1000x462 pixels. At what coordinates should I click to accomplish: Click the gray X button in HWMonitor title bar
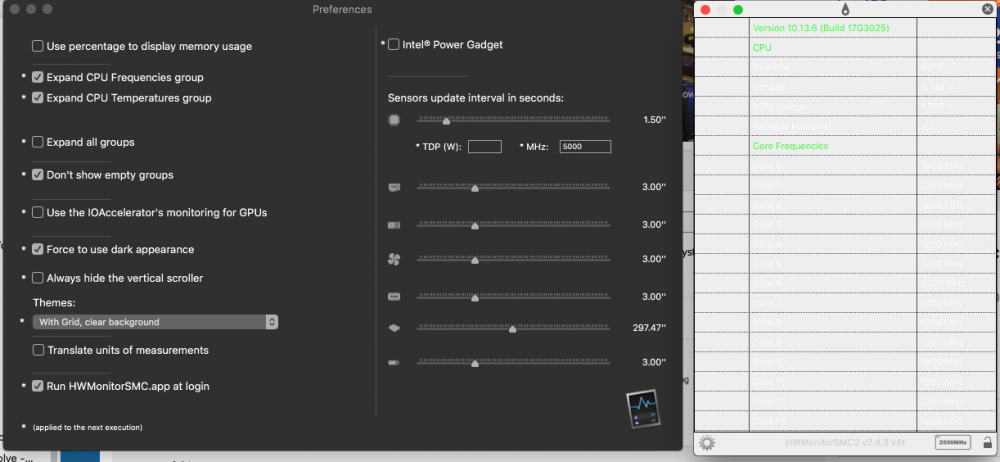[987, 9]
